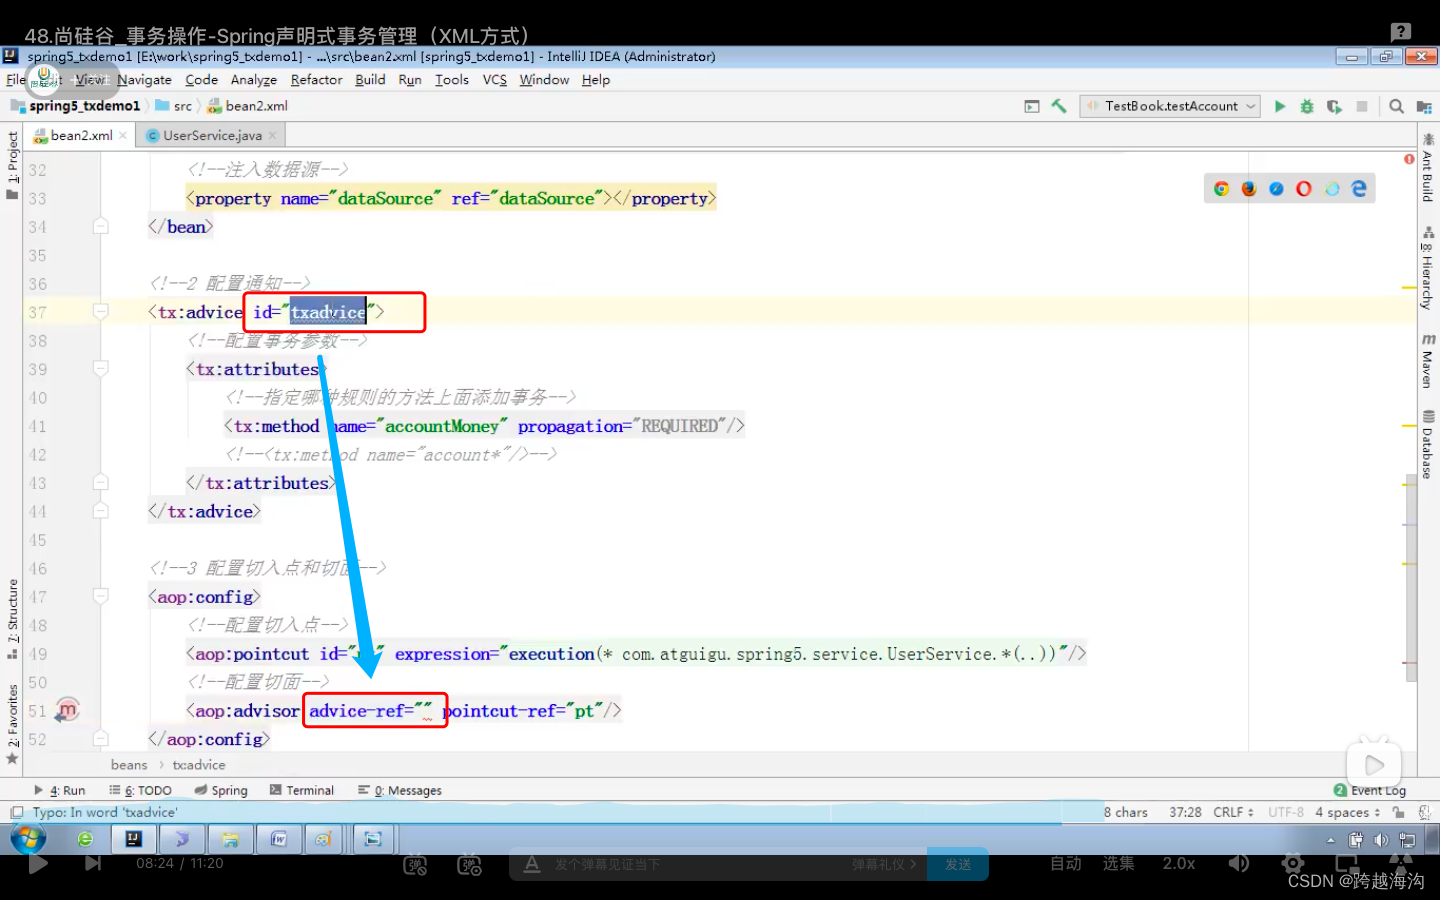1440x900 pixels.
Task: Open Project Structure icon in toolbar
Action: click(x=1424, y=106)
